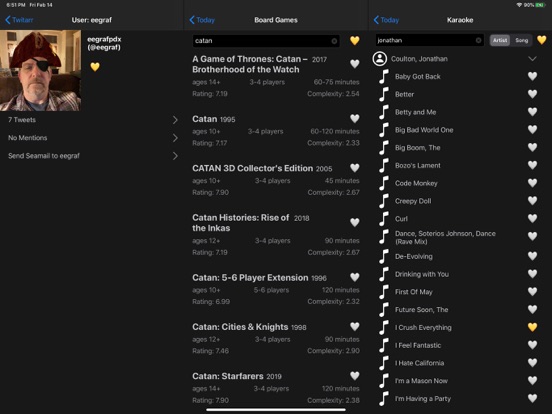Tap music note icon beside I'm a Mason Now
The width and height of the screenshot is (552, 414).
pyautogui.click(x=384, y=381)
